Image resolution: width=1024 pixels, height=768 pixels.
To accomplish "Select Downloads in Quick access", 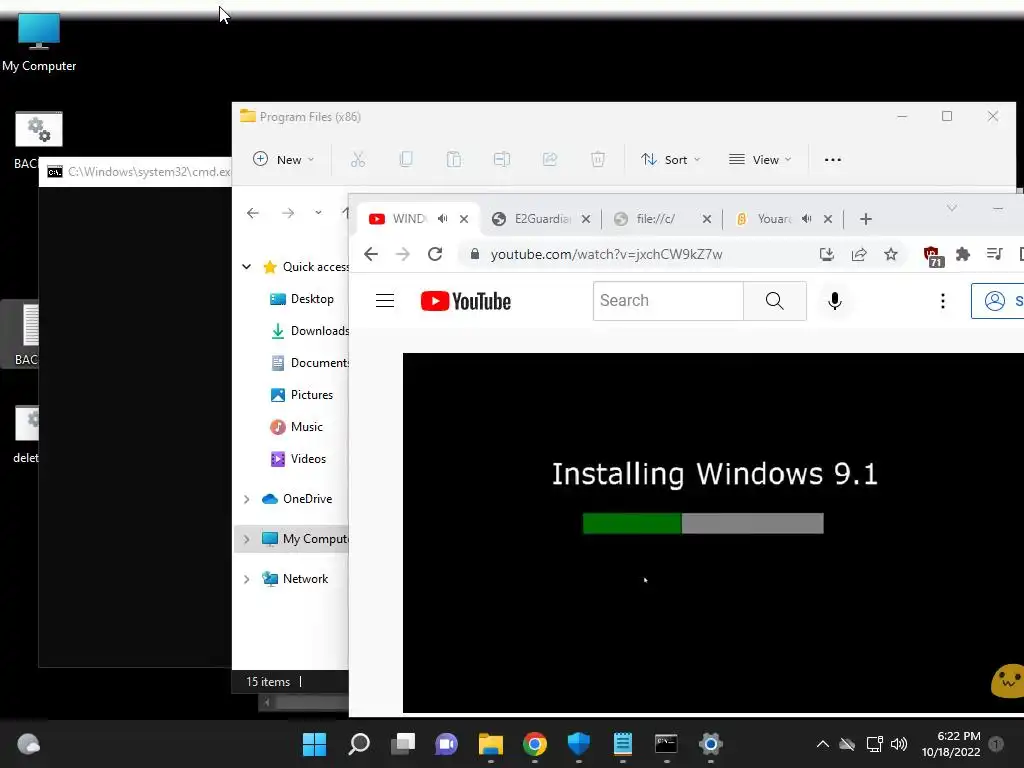I will point(309,330).
